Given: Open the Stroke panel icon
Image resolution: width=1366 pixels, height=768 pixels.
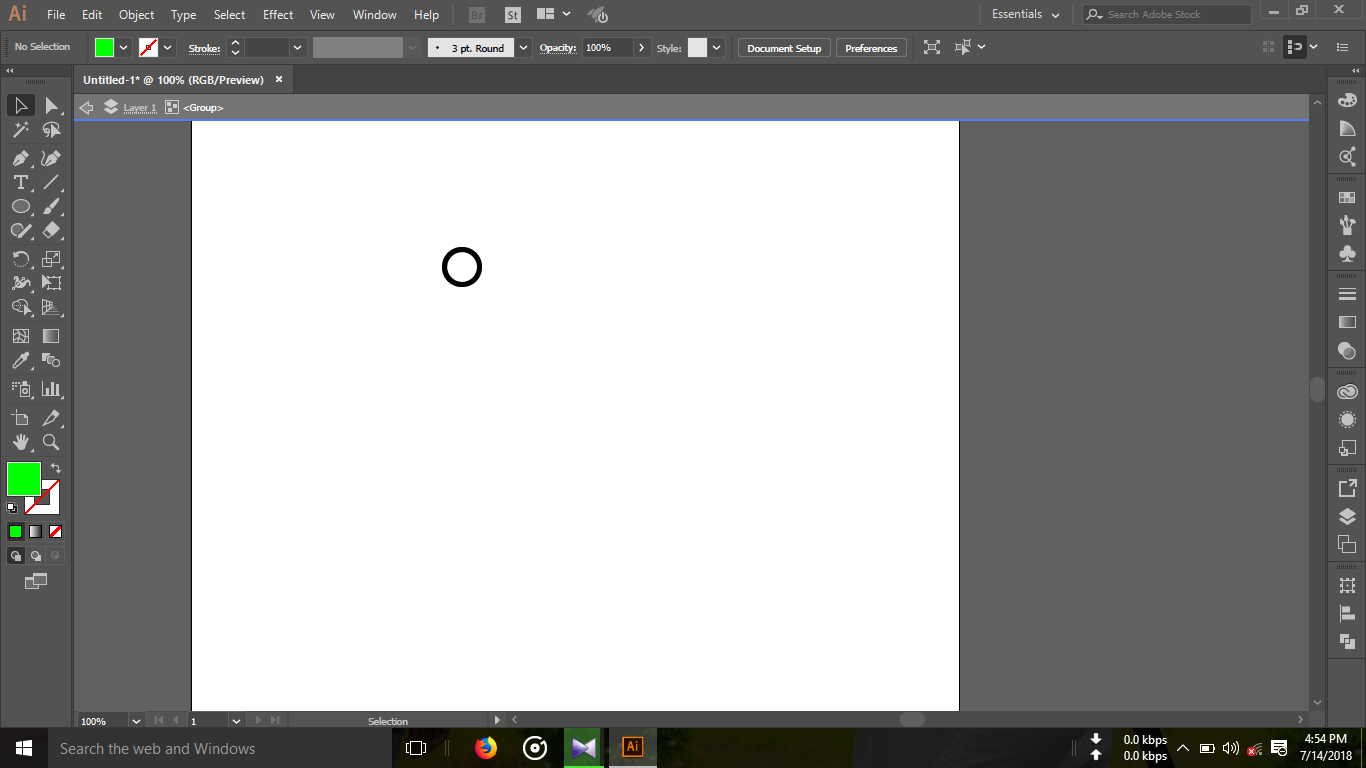Looking at the screenshot, I should point(1347,293).
